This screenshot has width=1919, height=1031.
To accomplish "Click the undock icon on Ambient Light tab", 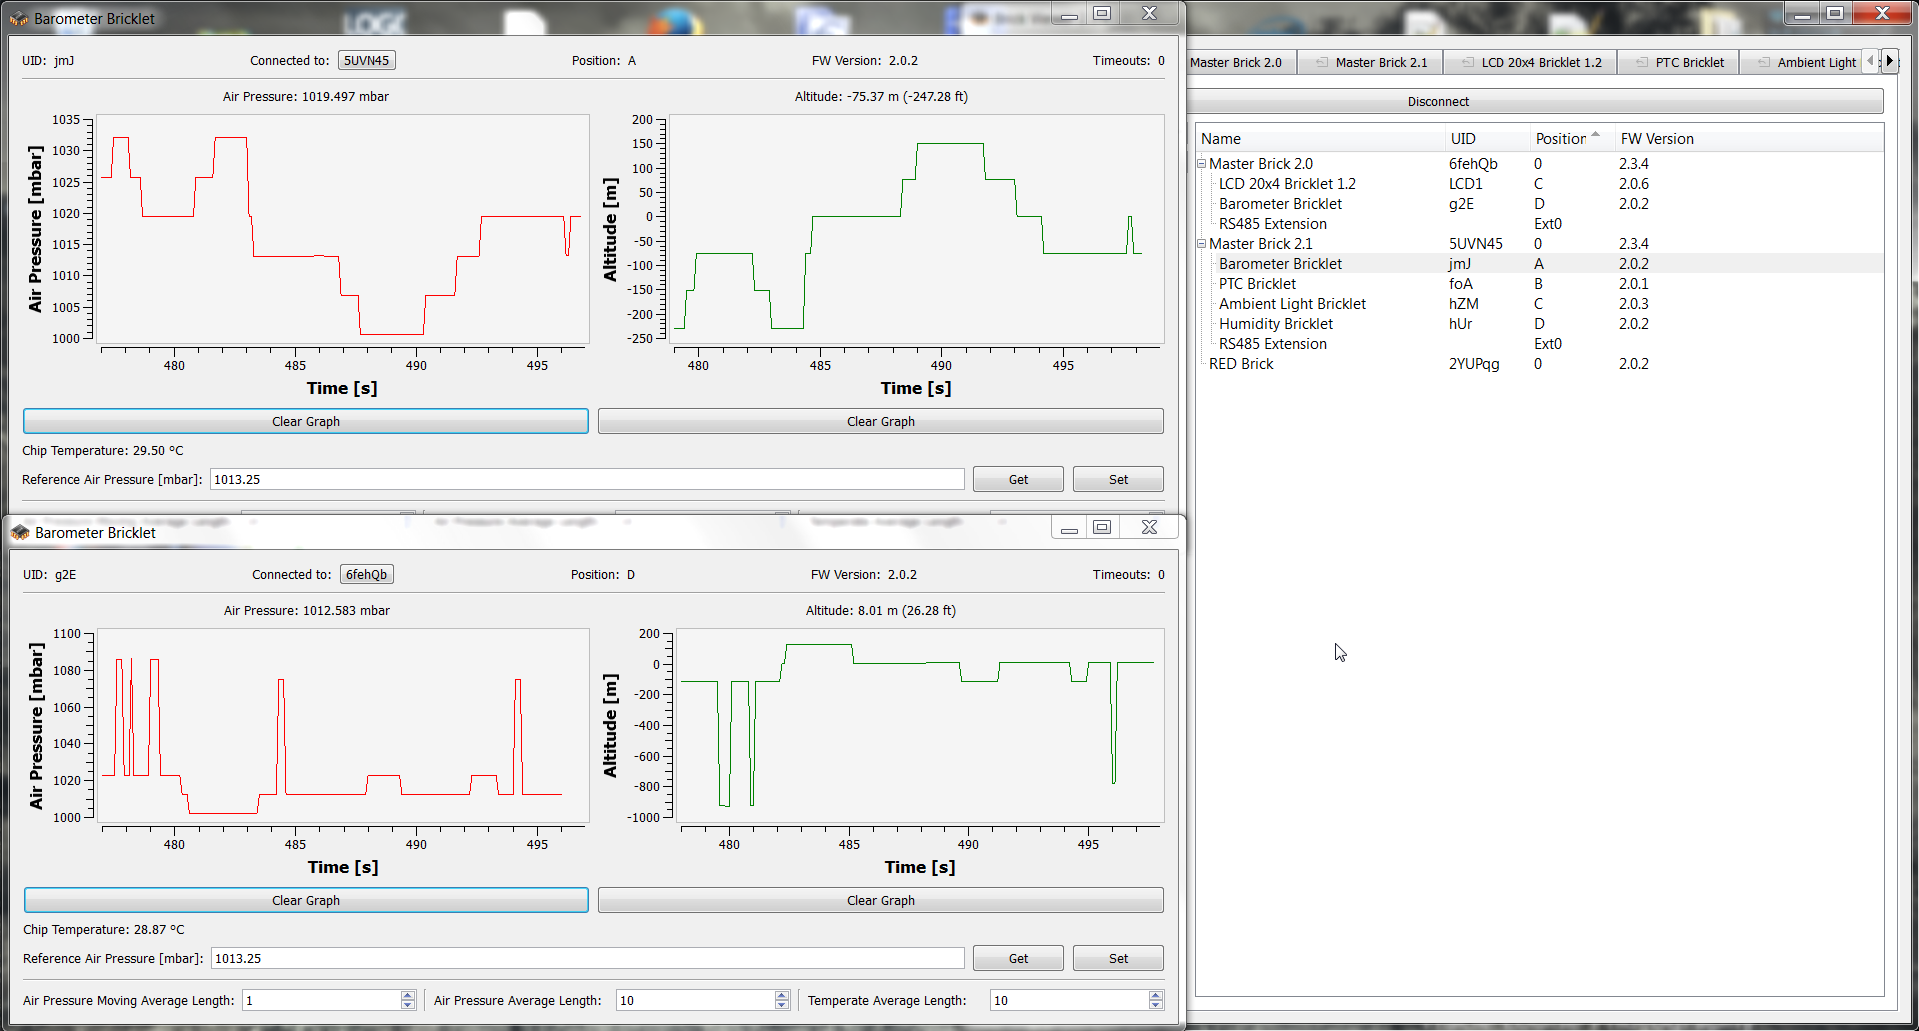I will point(1764,62).
